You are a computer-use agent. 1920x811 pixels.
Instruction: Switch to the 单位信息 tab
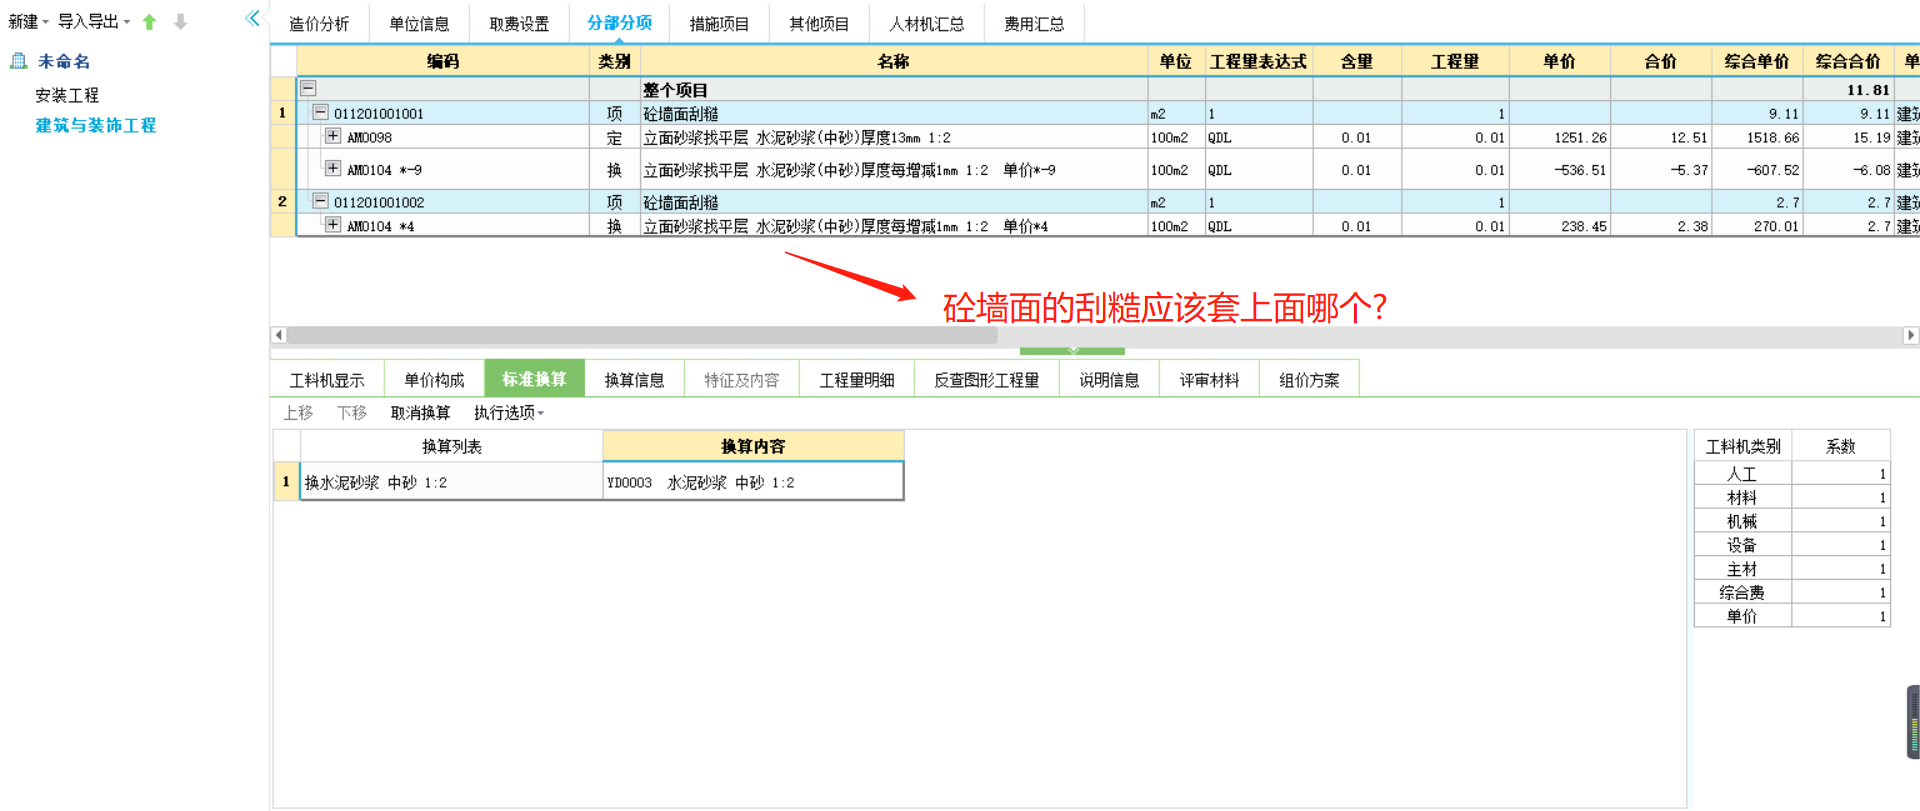point(419,23)
